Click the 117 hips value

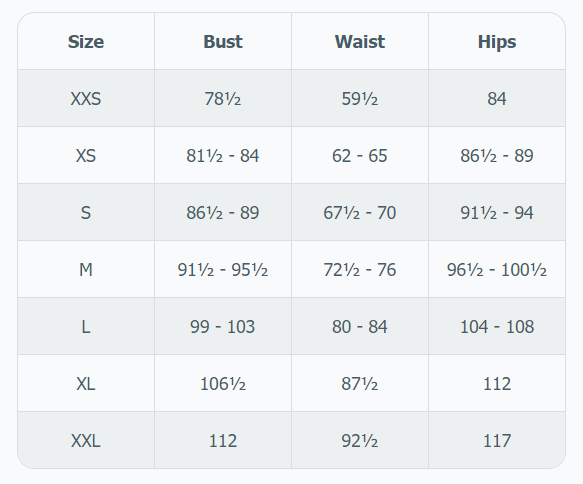(497, 441)
